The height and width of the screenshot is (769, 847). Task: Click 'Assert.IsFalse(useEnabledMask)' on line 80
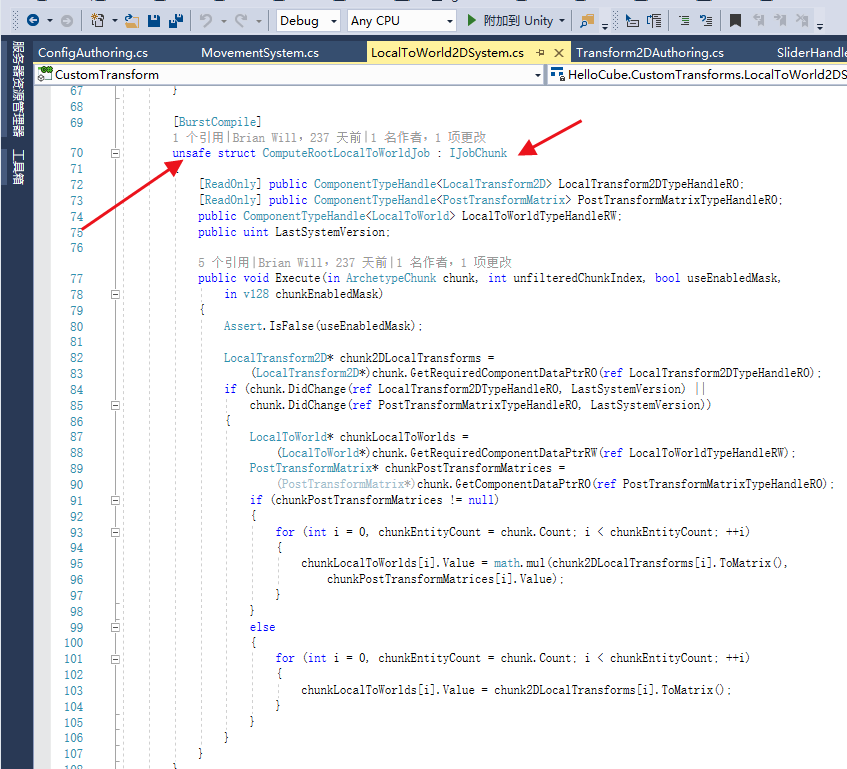coord(320,326)
